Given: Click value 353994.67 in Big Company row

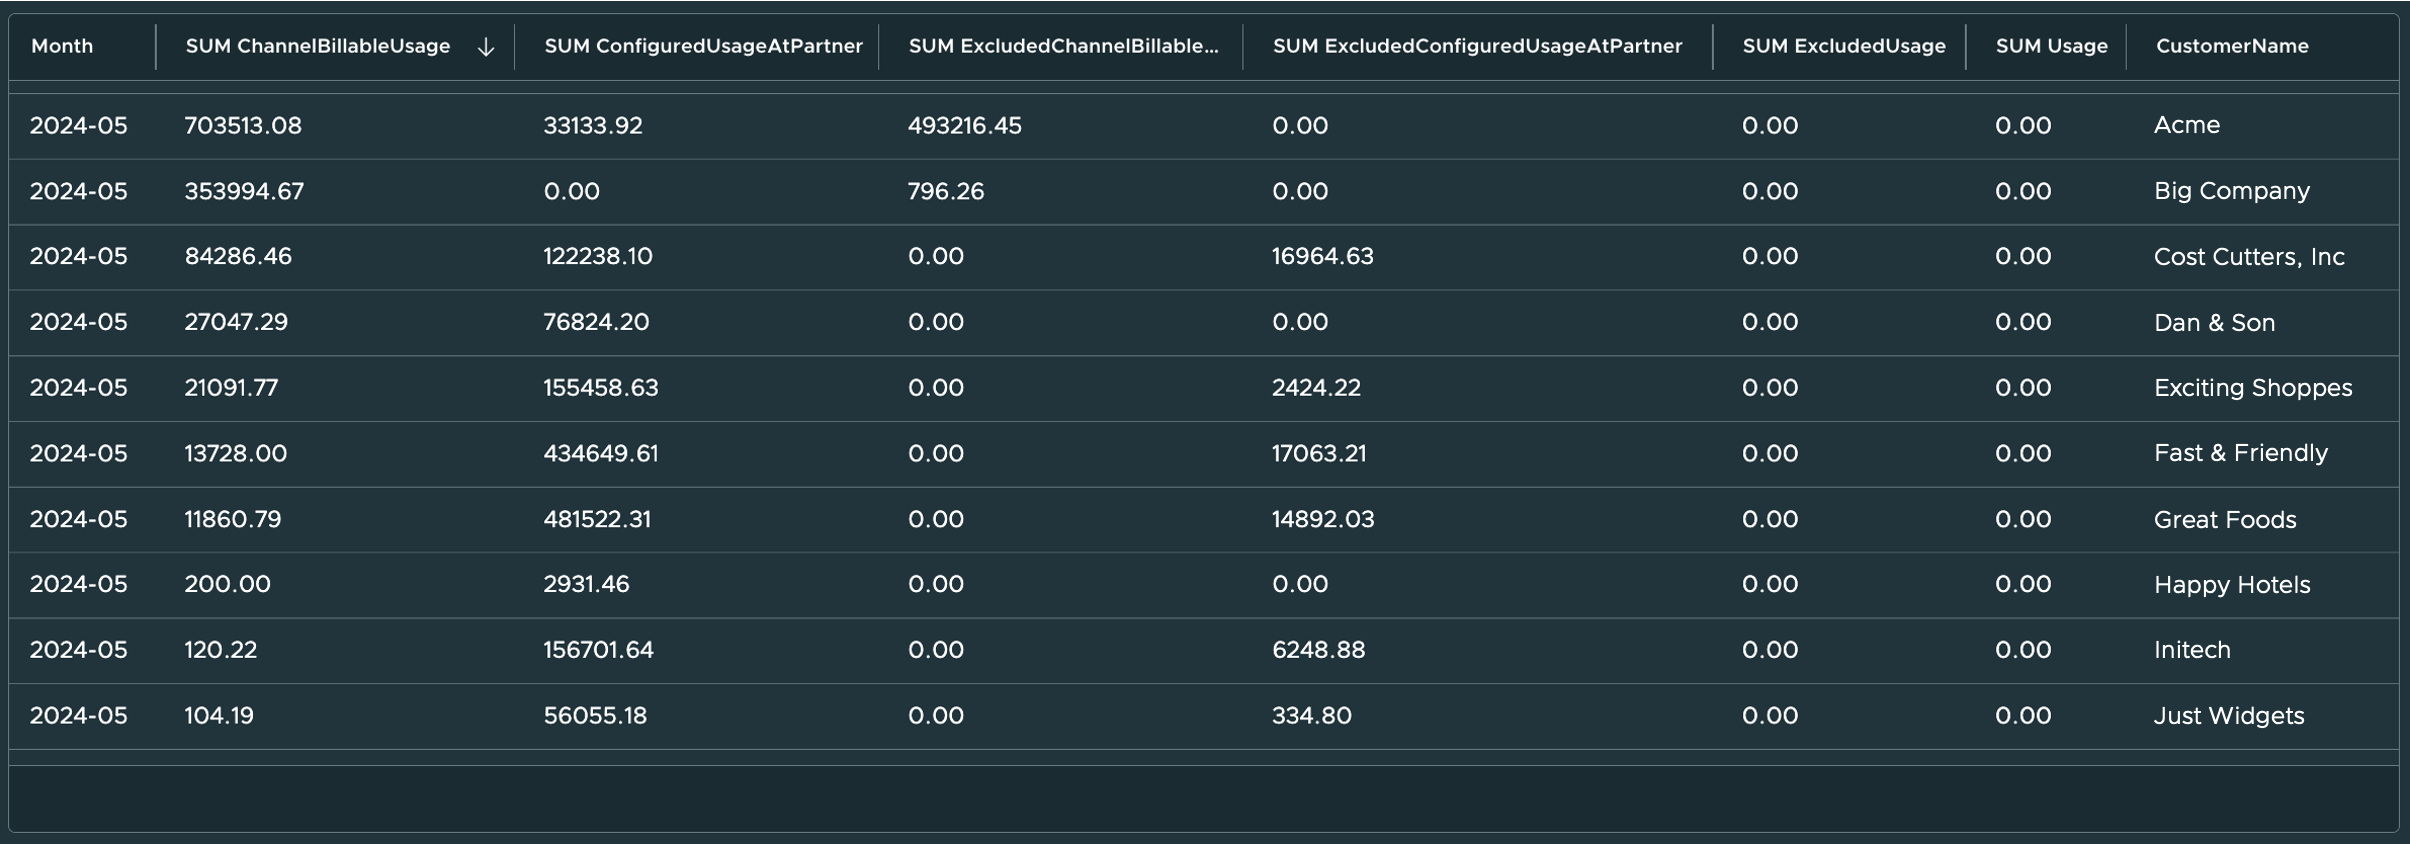Looking at the screenshot, I should coord(244,191).
